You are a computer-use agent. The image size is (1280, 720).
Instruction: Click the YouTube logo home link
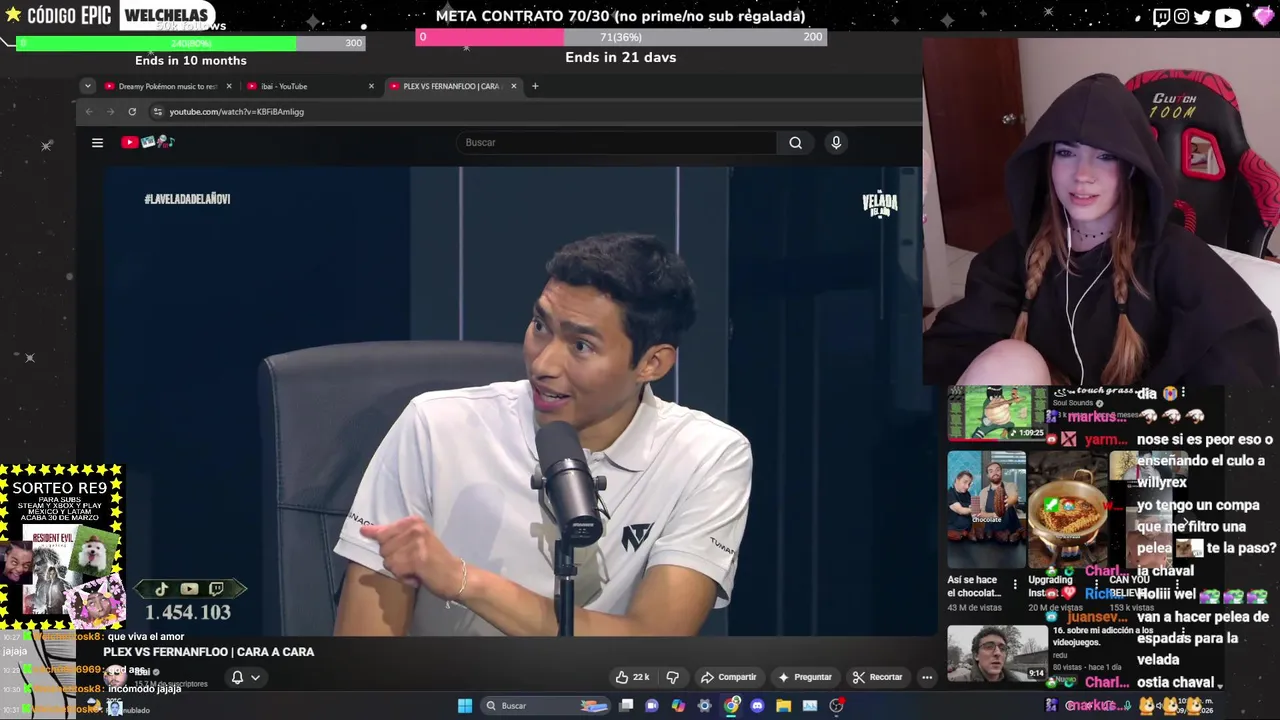click(x=148, y=142)
